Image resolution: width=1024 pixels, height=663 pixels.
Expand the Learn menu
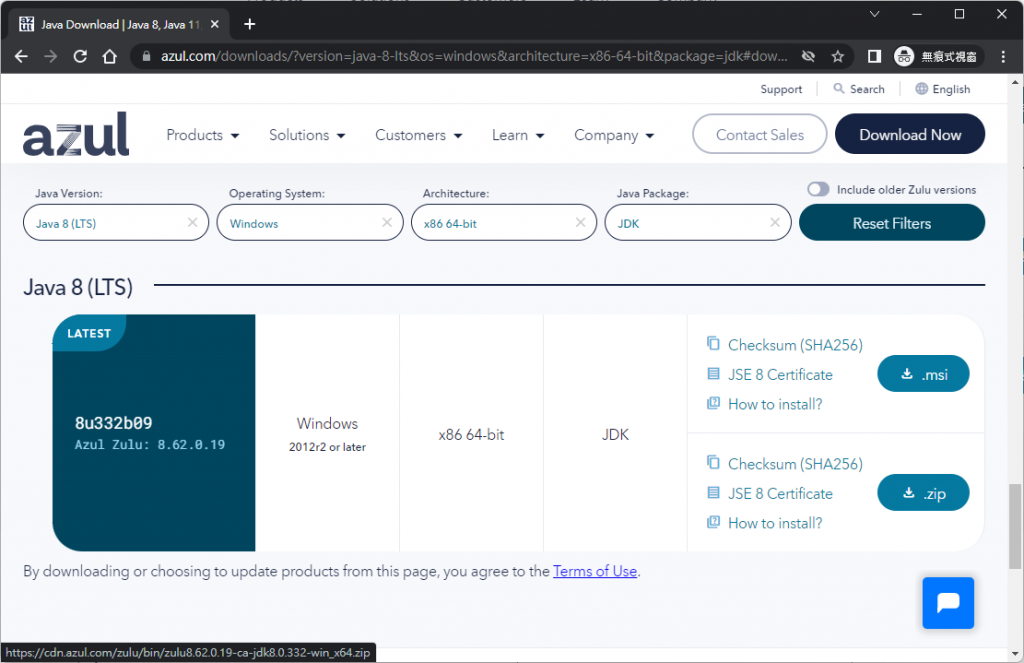tap(518, 135)
